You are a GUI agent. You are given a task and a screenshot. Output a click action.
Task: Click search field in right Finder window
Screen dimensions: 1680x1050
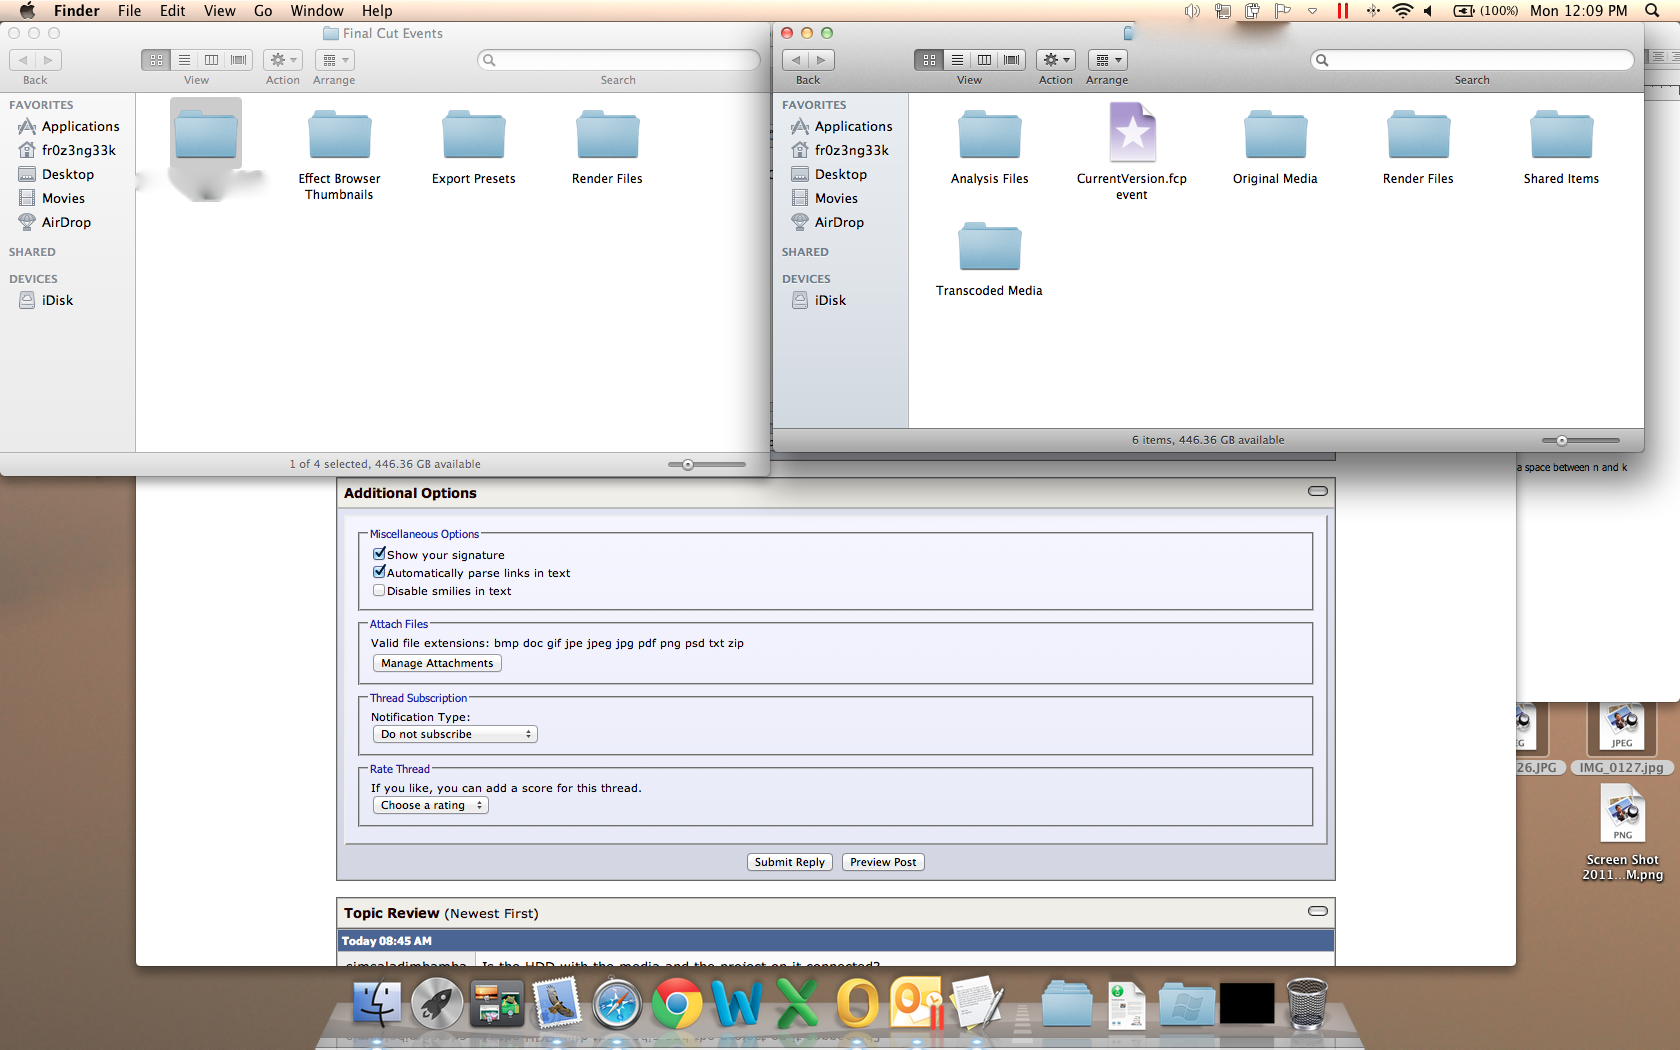pyautogui.click(x=1472, y=60)
